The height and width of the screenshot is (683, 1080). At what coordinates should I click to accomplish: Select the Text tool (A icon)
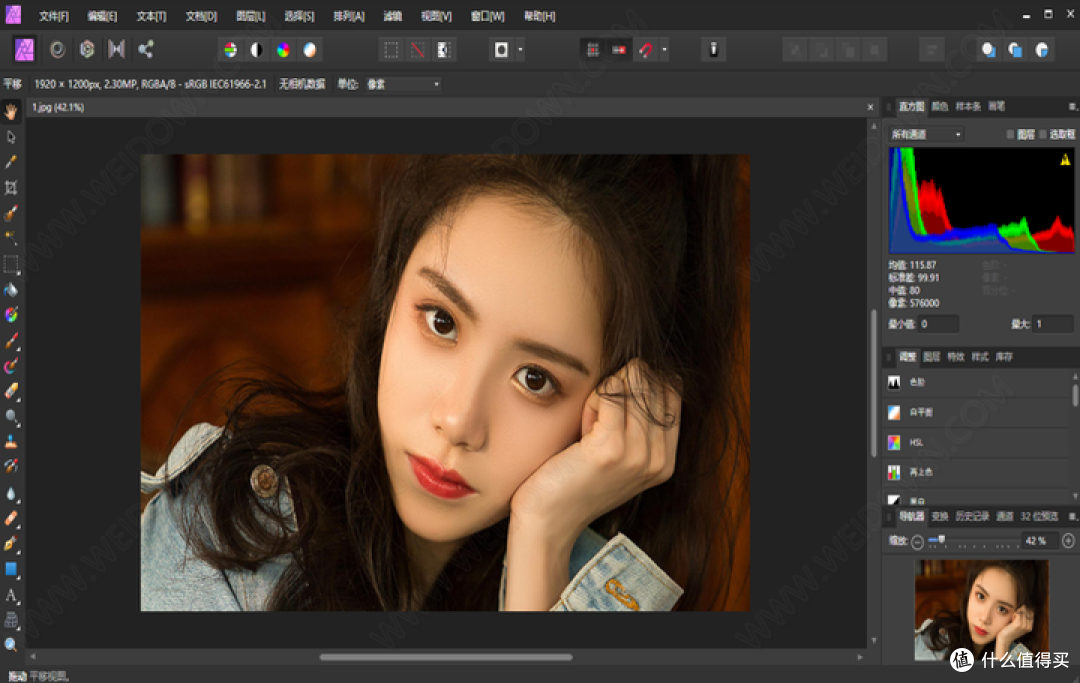point(11,595)
